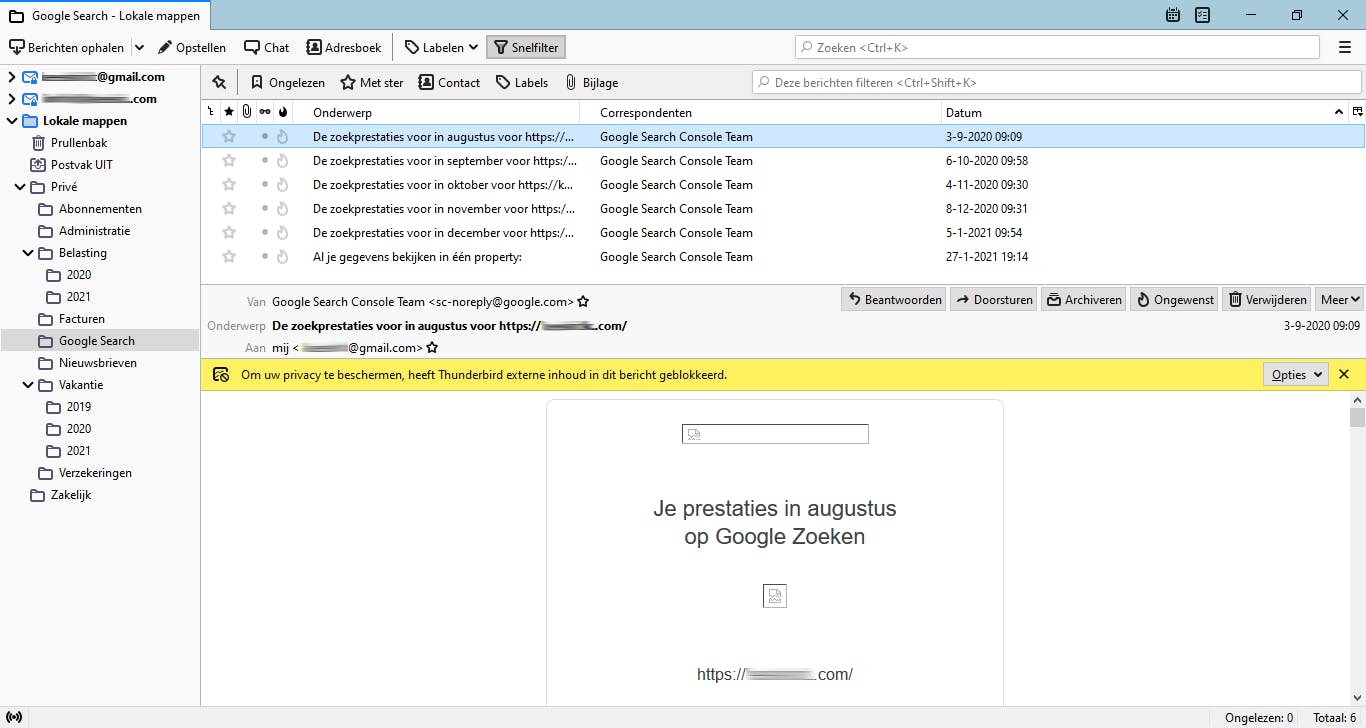Open the Meer dropdown in message header
1366x728 pixels.
click(1340, 299)
